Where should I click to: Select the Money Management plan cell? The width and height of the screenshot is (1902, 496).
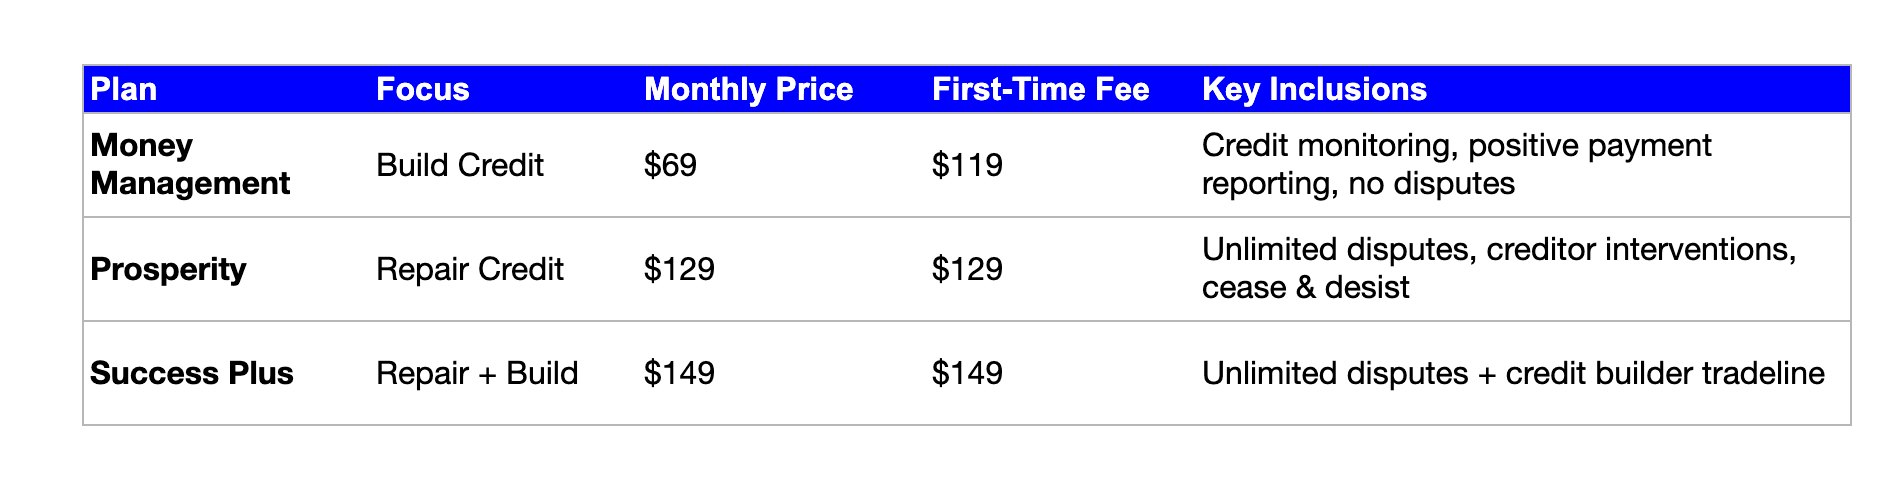(x=190, y=165)
